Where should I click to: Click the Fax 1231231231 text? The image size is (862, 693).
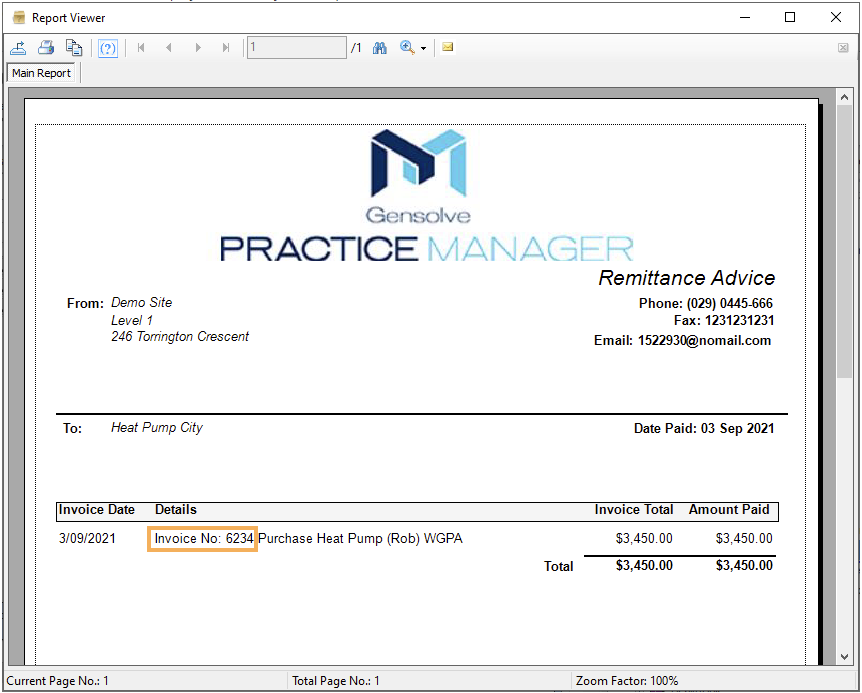(724, 320)
